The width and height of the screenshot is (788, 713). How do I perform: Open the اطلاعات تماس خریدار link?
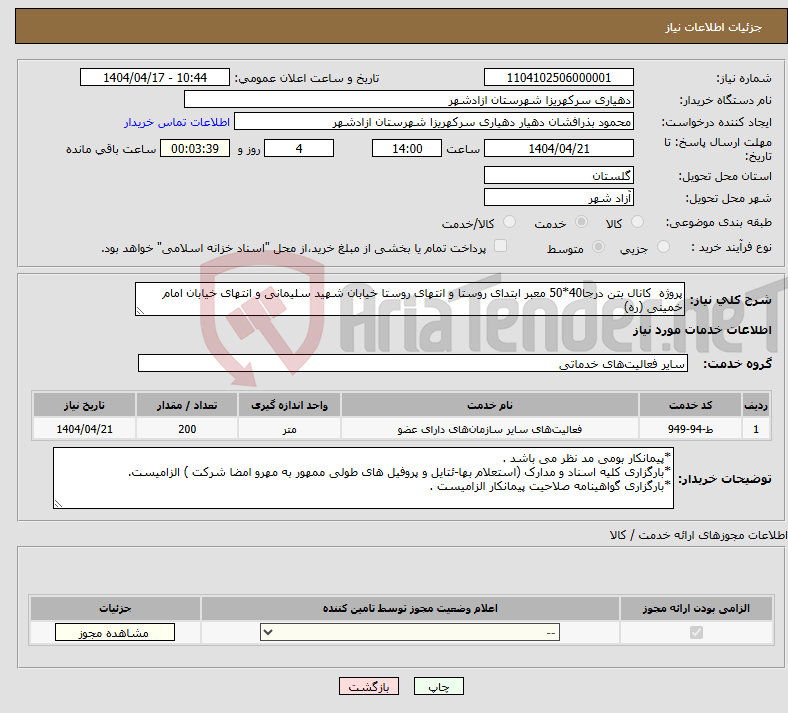click(177, 122)
